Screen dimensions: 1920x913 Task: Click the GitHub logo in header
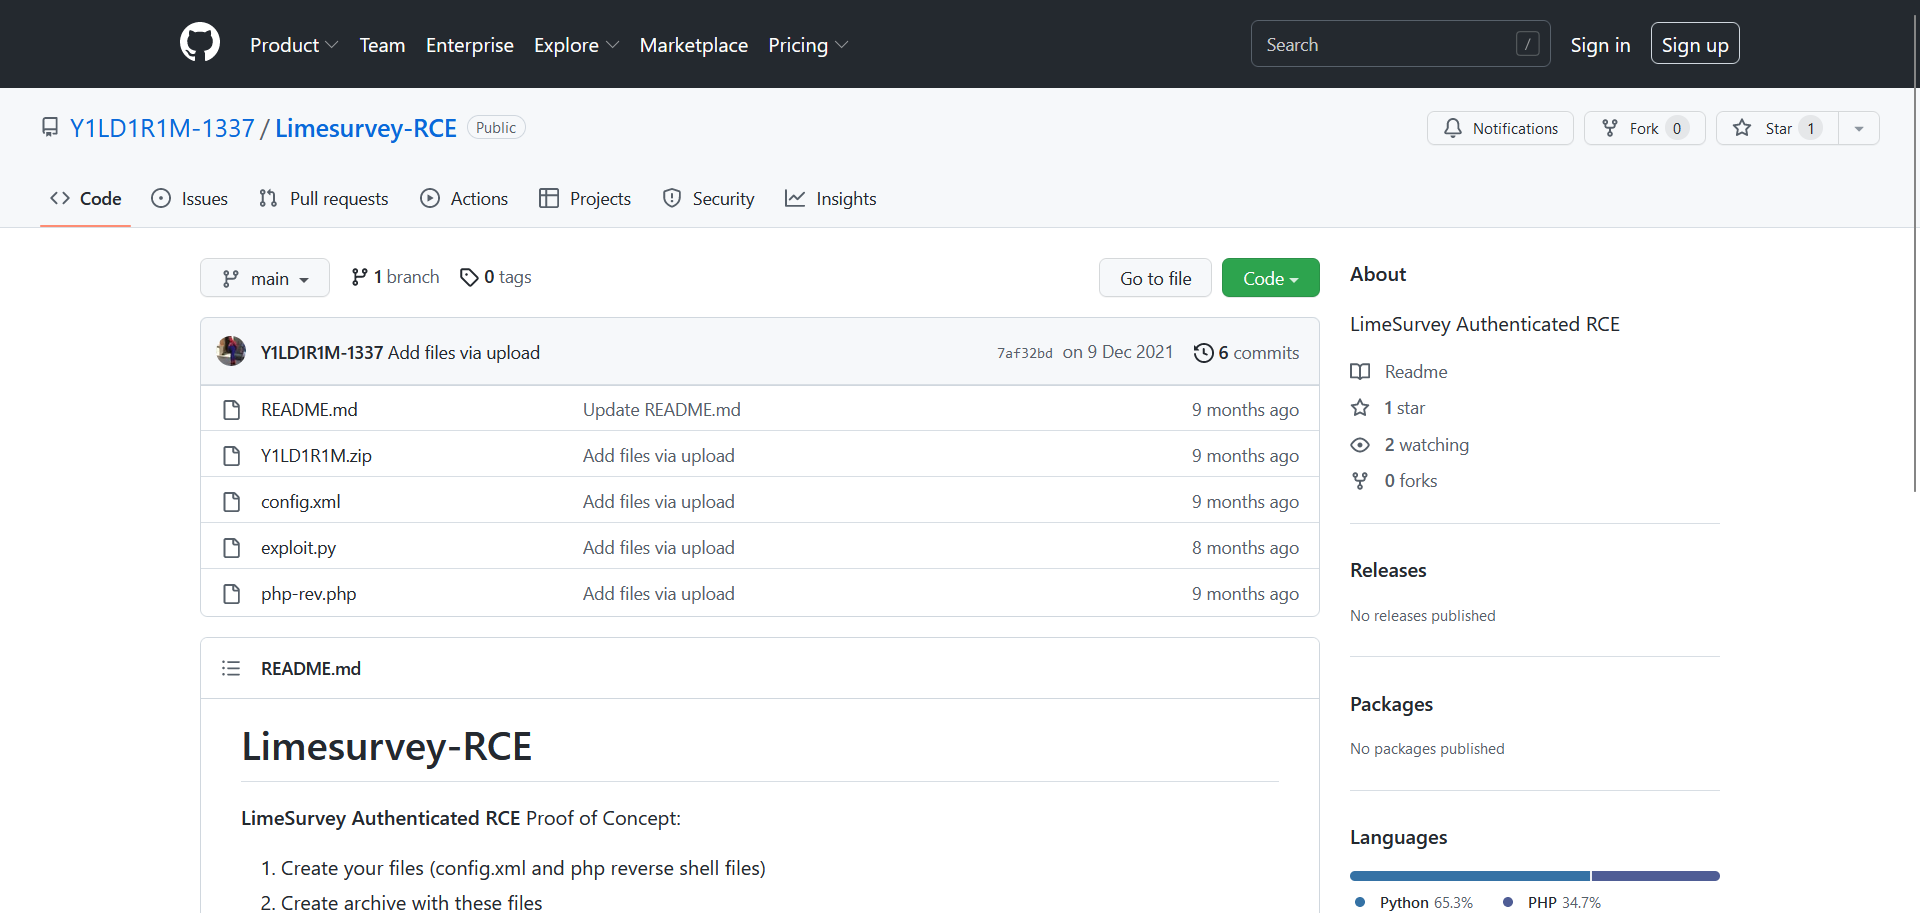tap(200, 44)
